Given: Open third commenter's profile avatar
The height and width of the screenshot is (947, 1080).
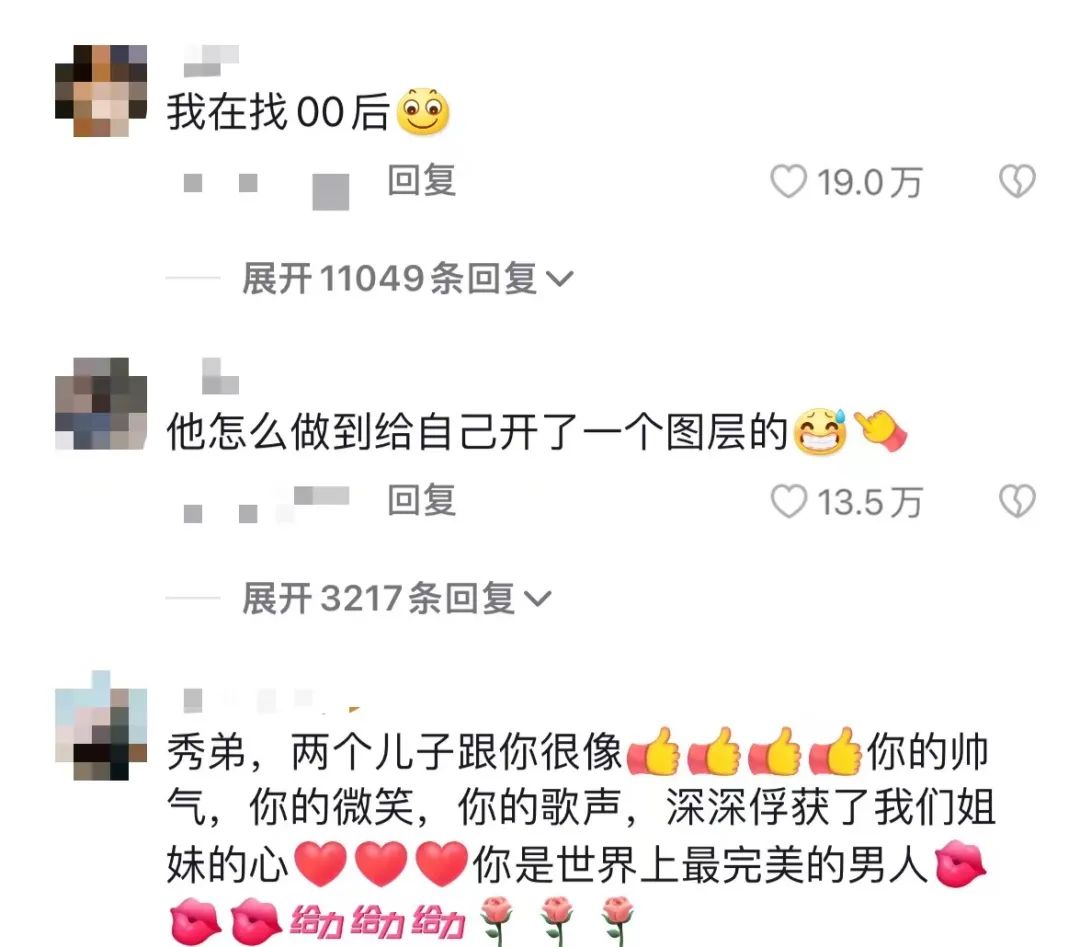Looking at the screenshot, I should click(x=101, y=725).
